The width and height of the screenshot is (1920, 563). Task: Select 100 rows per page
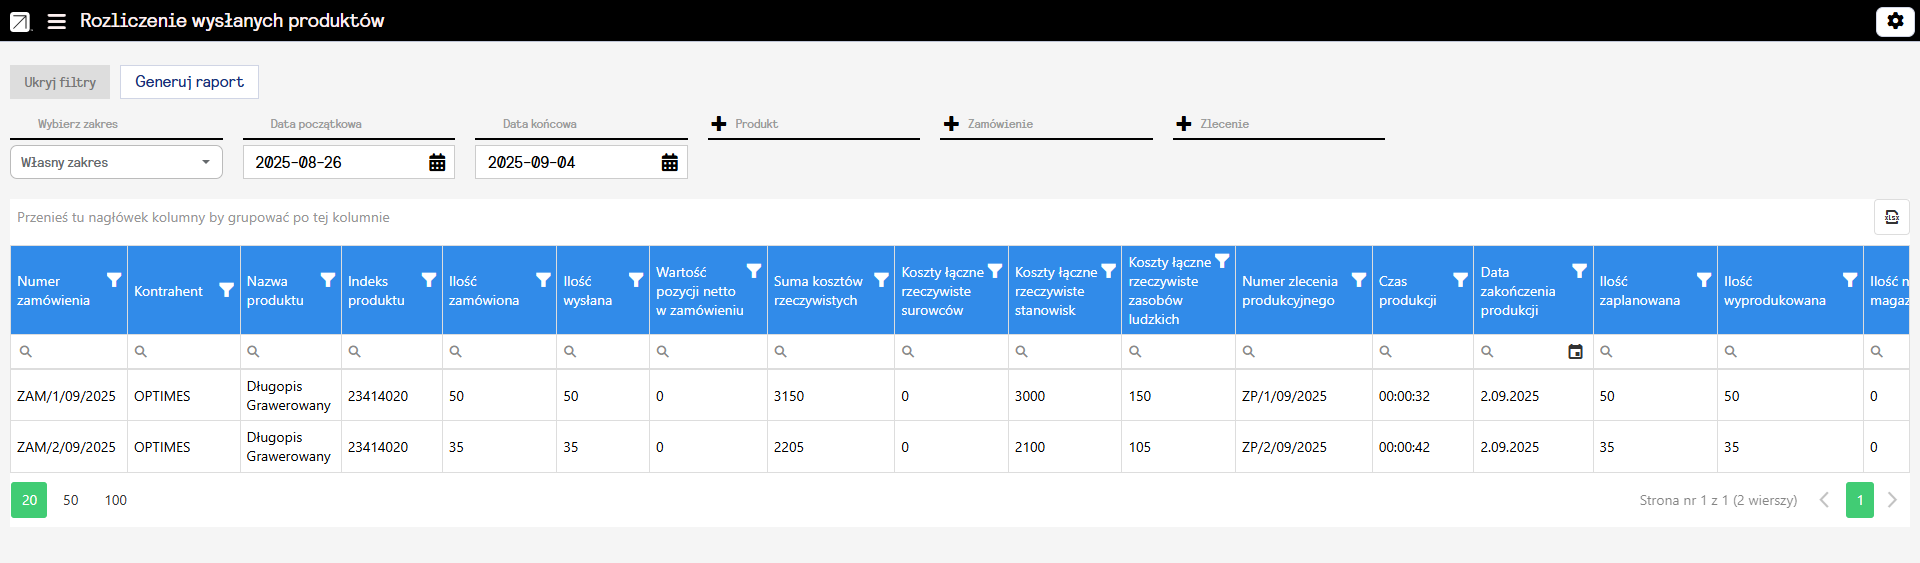point(116,500)
